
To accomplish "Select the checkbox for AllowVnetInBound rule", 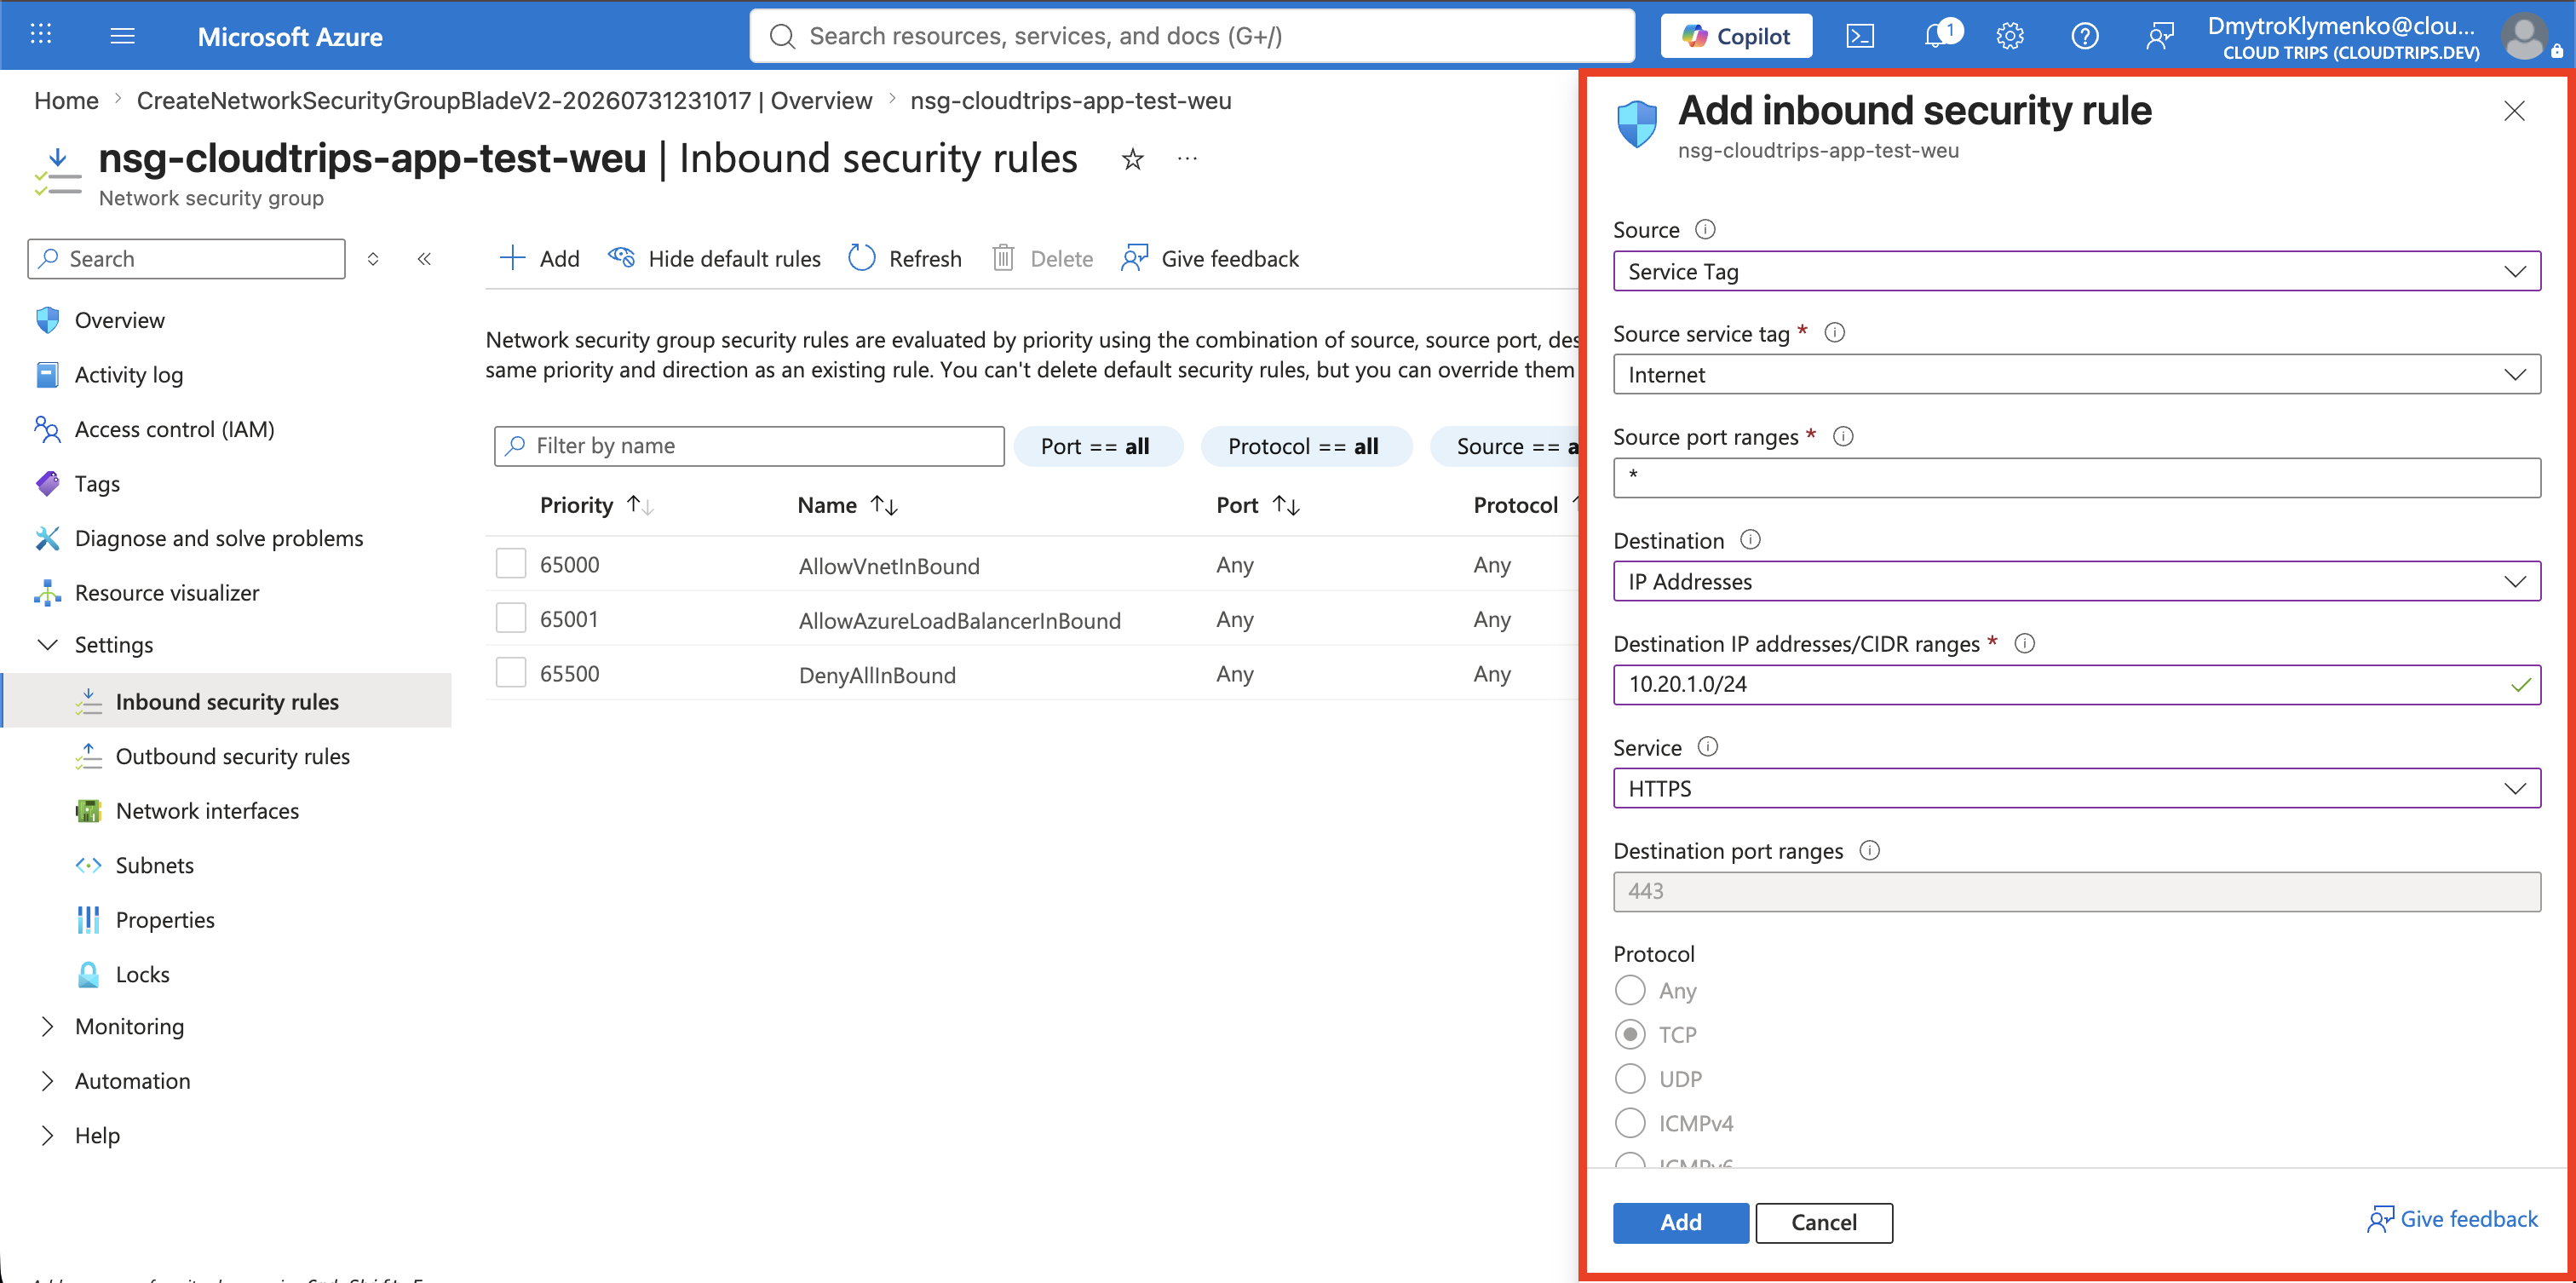I will tap(511, 563).
